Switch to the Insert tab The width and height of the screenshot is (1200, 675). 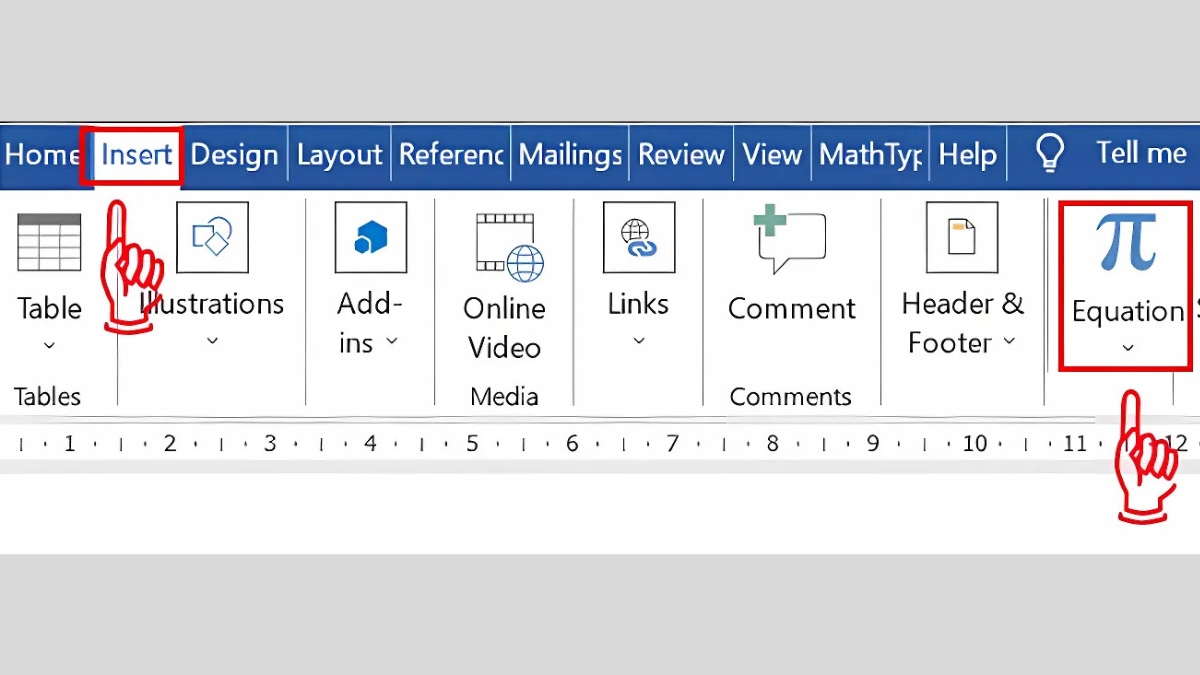136,155
